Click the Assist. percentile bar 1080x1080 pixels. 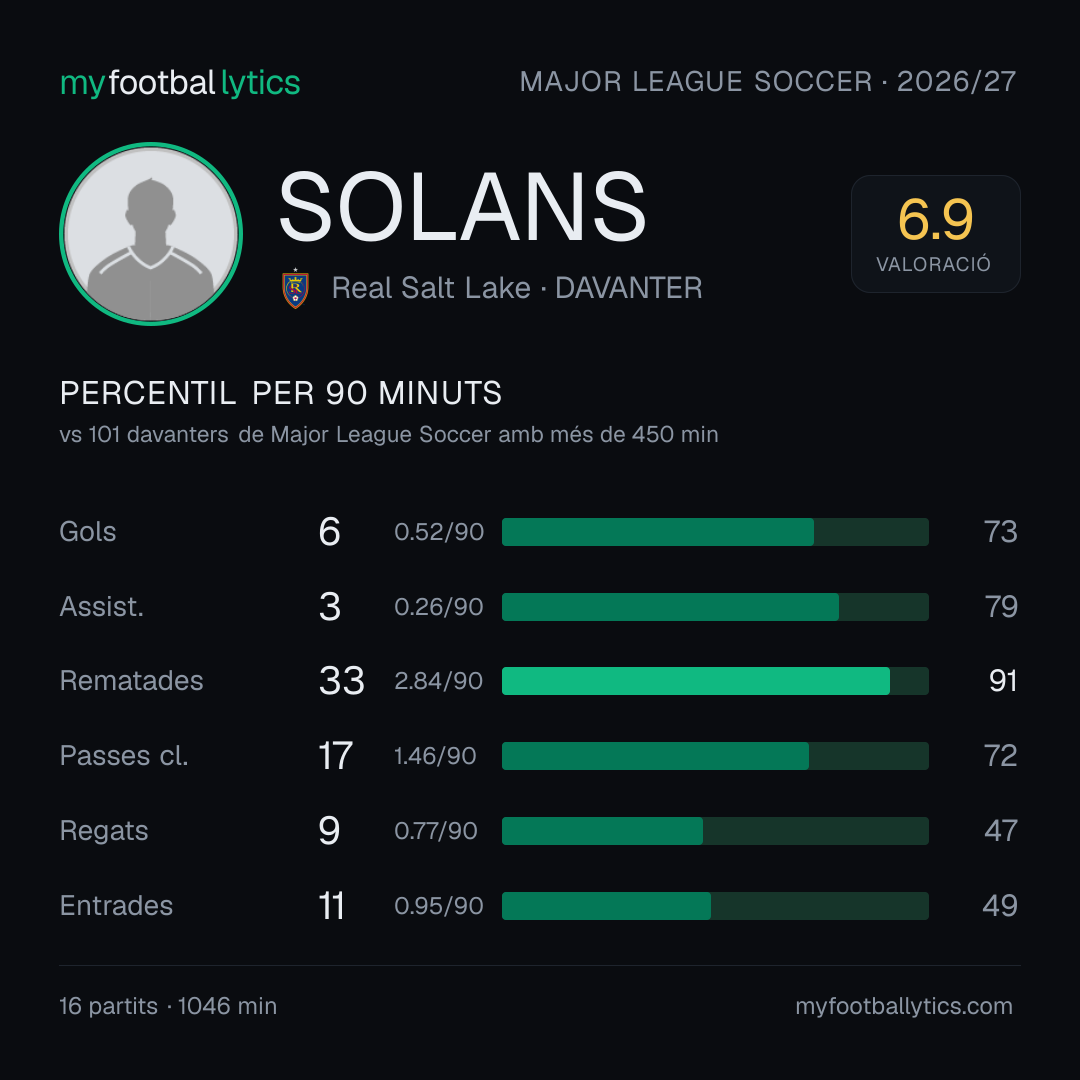click(x=715, y=607)
